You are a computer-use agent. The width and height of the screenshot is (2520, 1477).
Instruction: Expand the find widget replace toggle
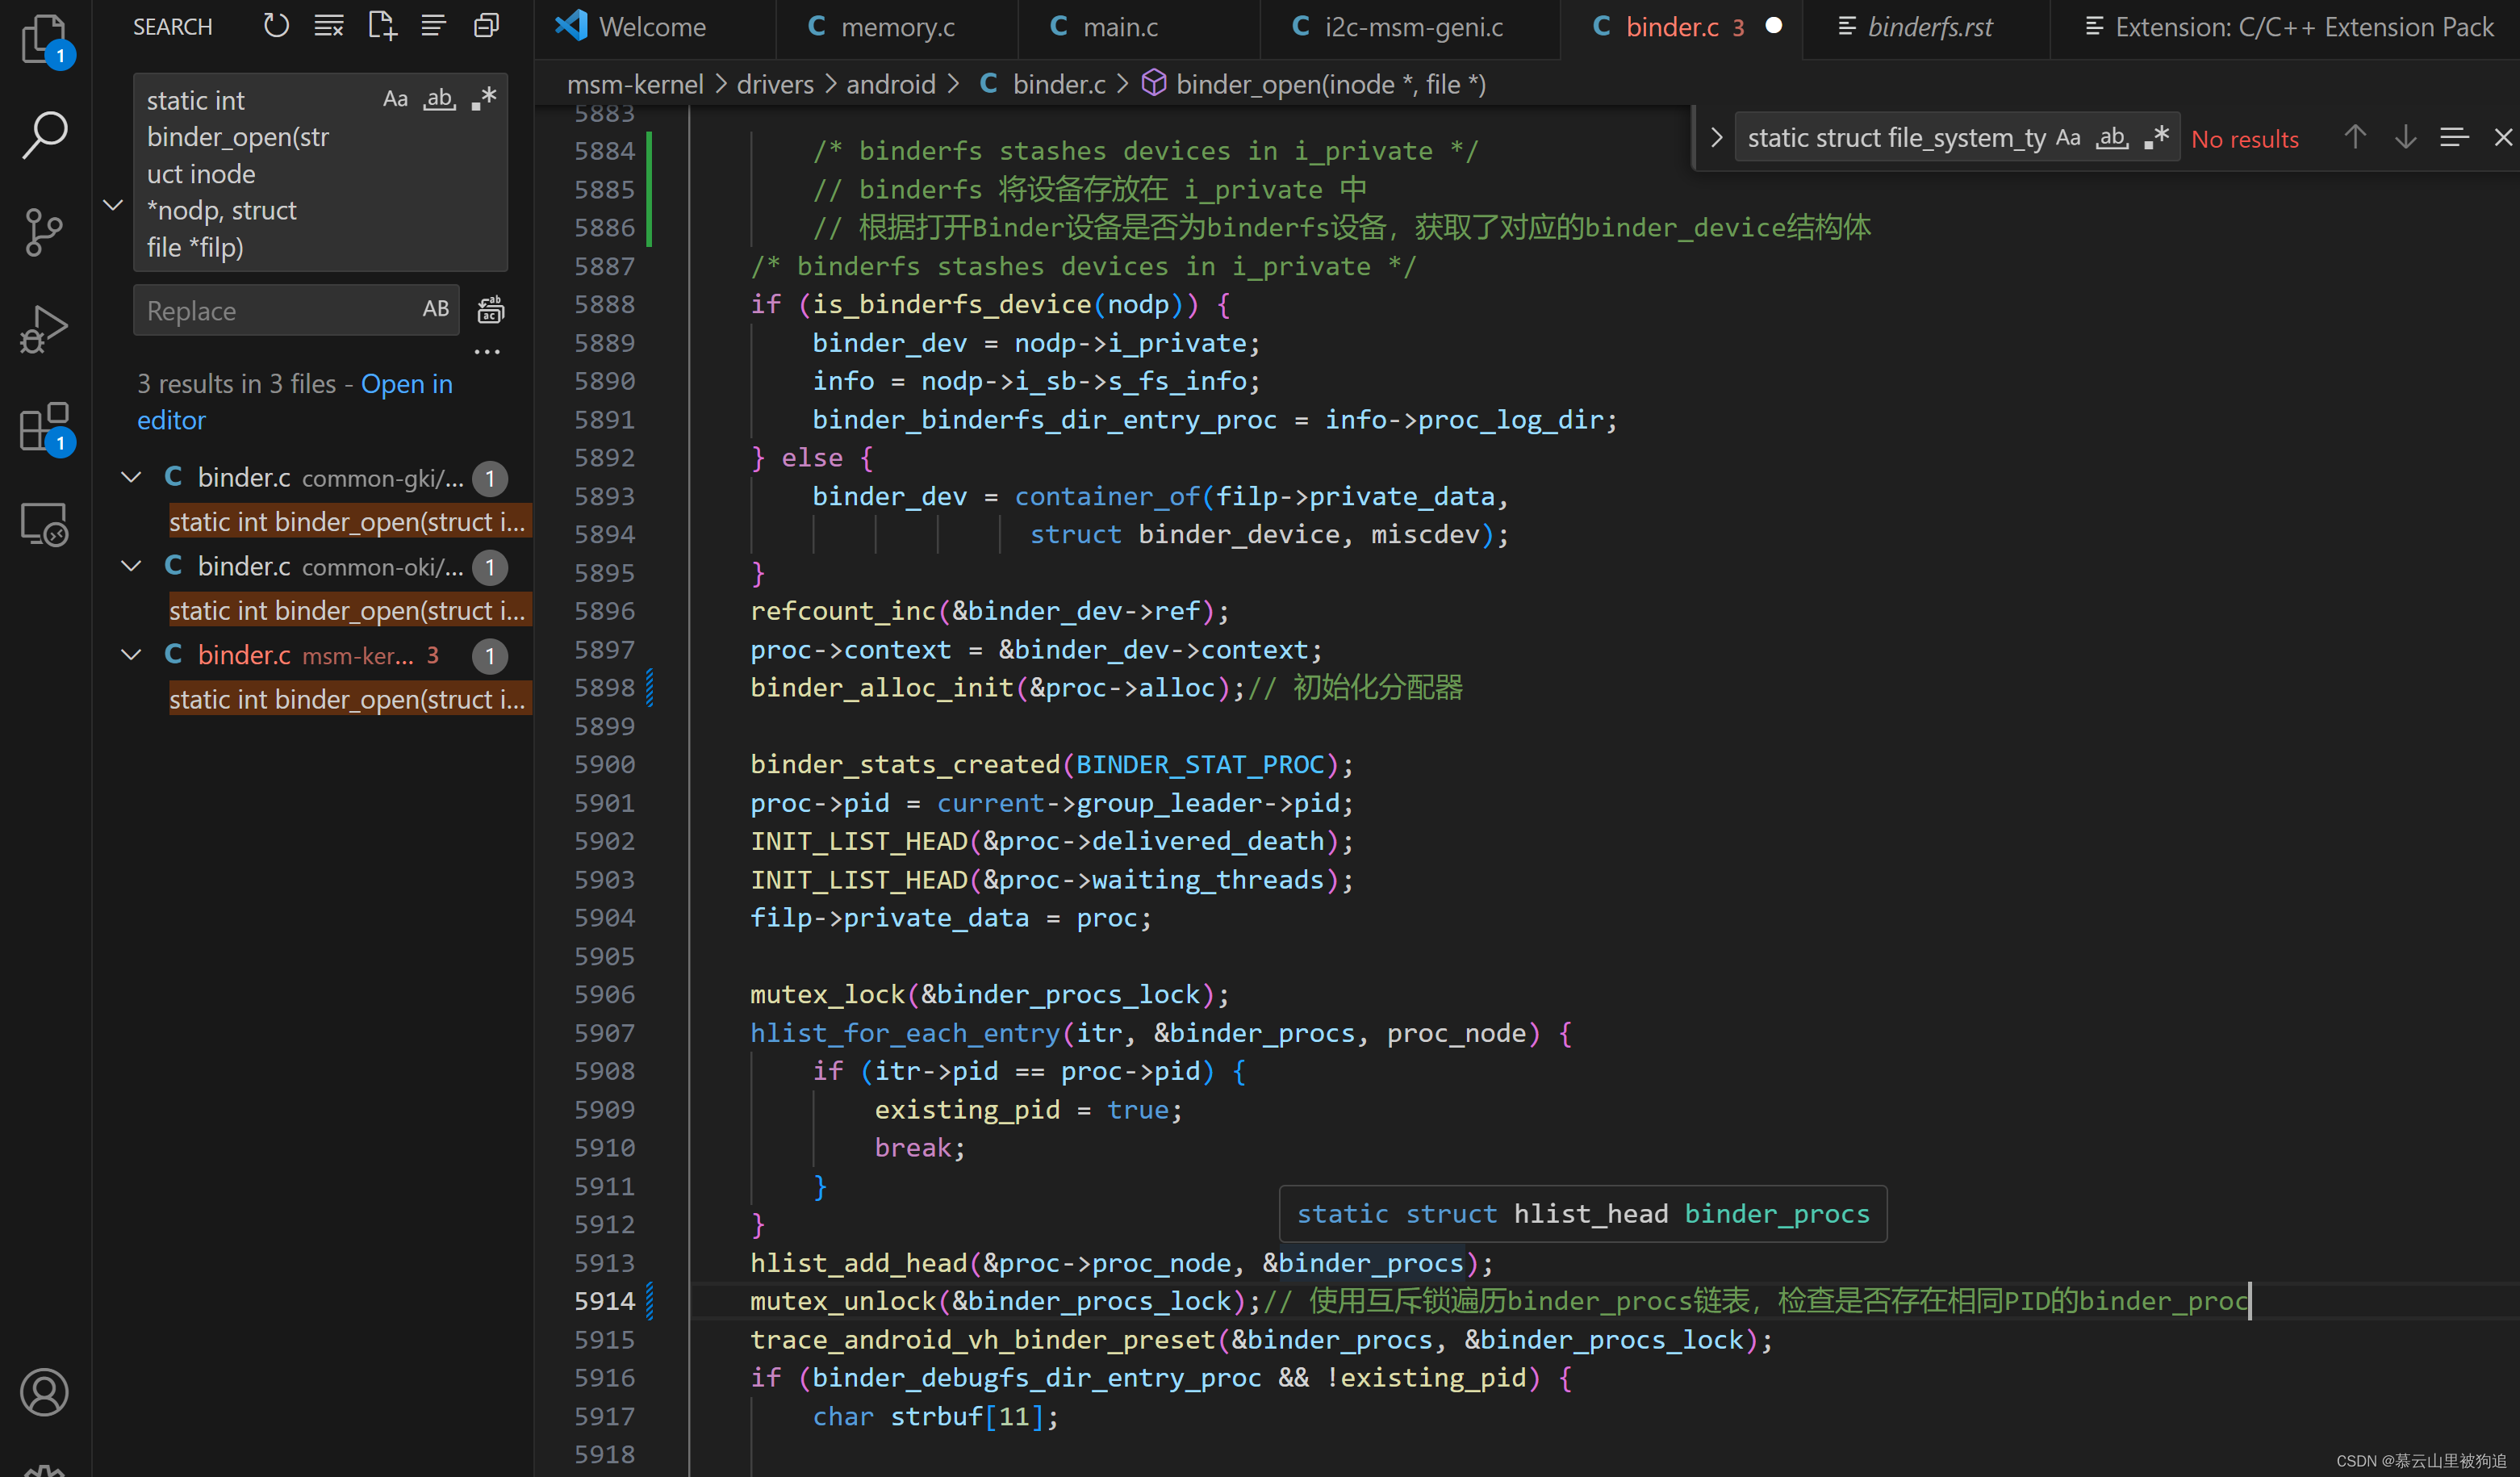[1716, 138]
